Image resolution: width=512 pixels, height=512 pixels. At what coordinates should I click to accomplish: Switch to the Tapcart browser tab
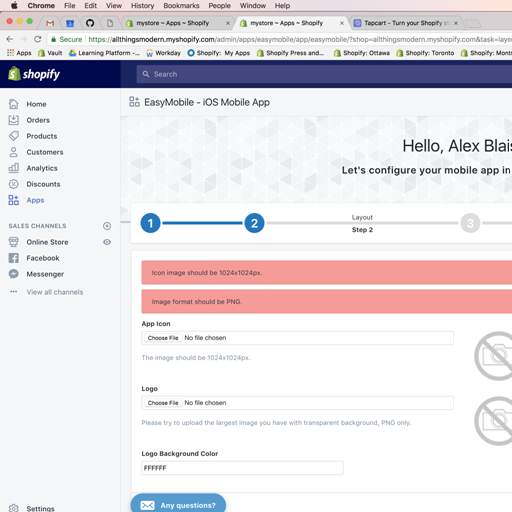(405, 23)
